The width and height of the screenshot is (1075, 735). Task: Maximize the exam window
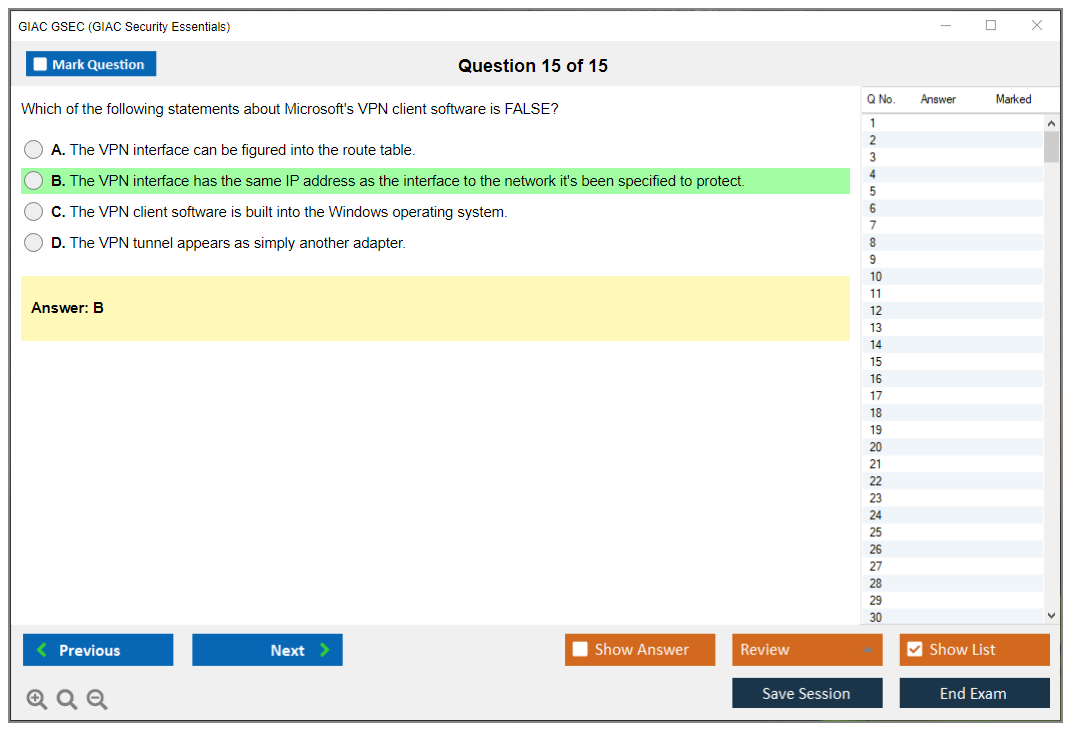(991, 26)
